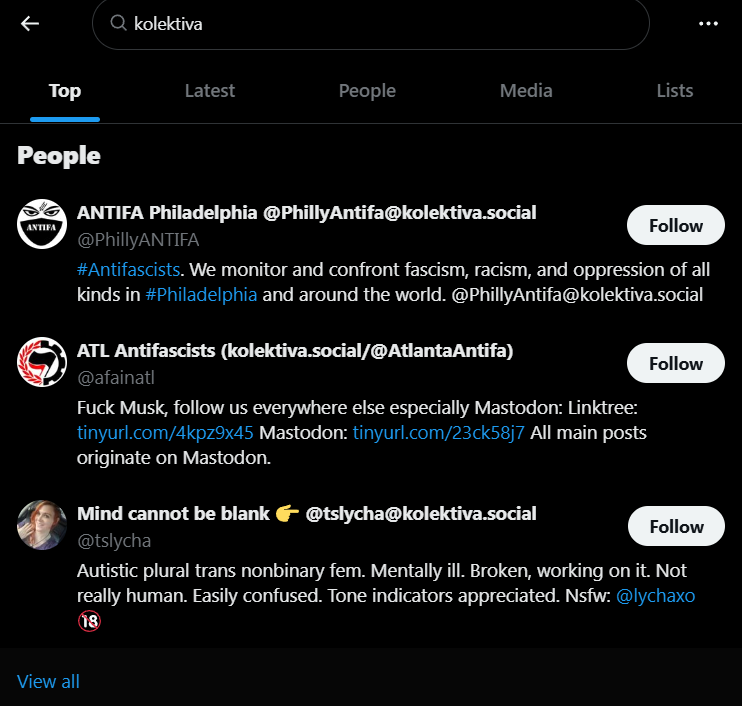Switch to the People tab

367,91
